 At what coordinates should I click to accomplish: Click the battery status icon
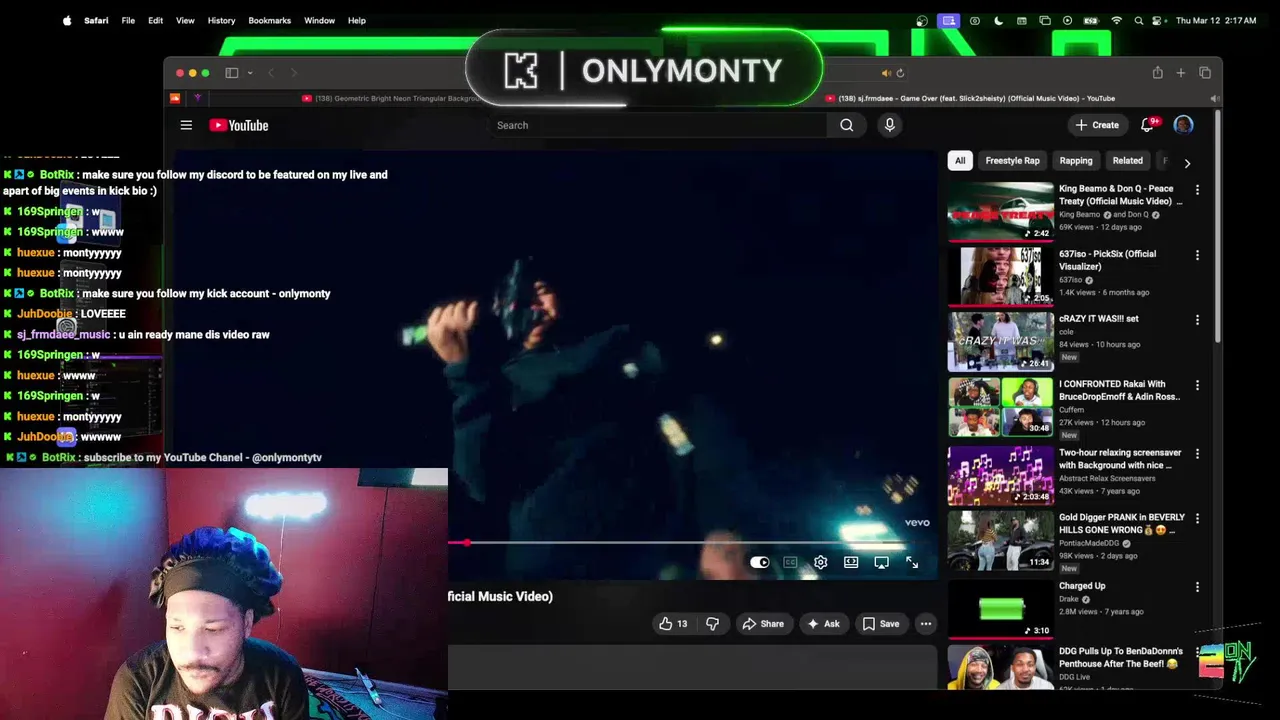click(1091, 20)
